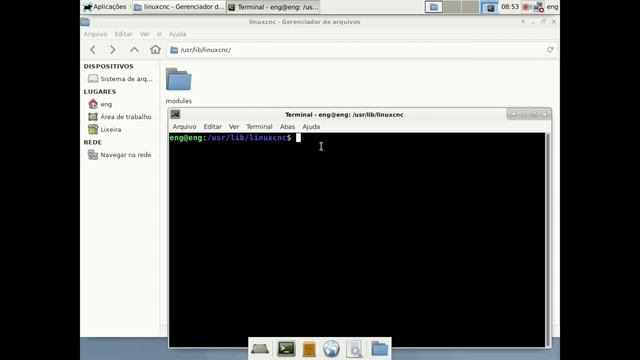Launch the orange file manager dock icon
Screen dimensions: 640x360
tap(309, 349)
